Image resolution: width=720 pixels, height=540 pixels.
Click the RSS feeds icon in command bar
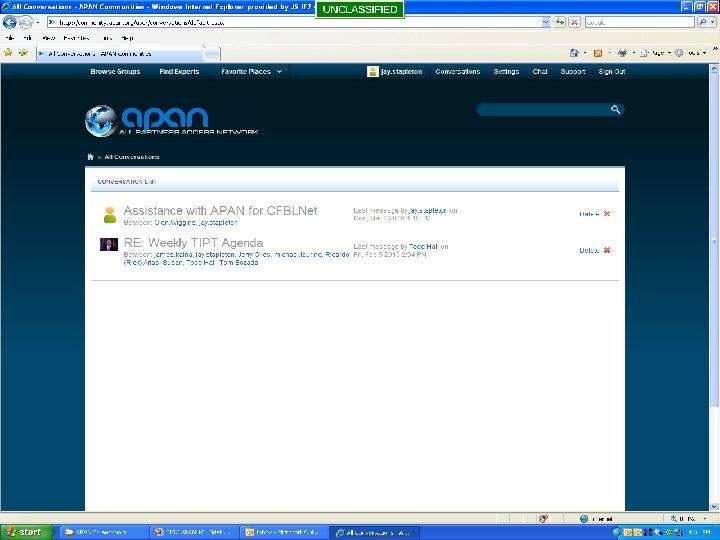click(x=598, y=53)
